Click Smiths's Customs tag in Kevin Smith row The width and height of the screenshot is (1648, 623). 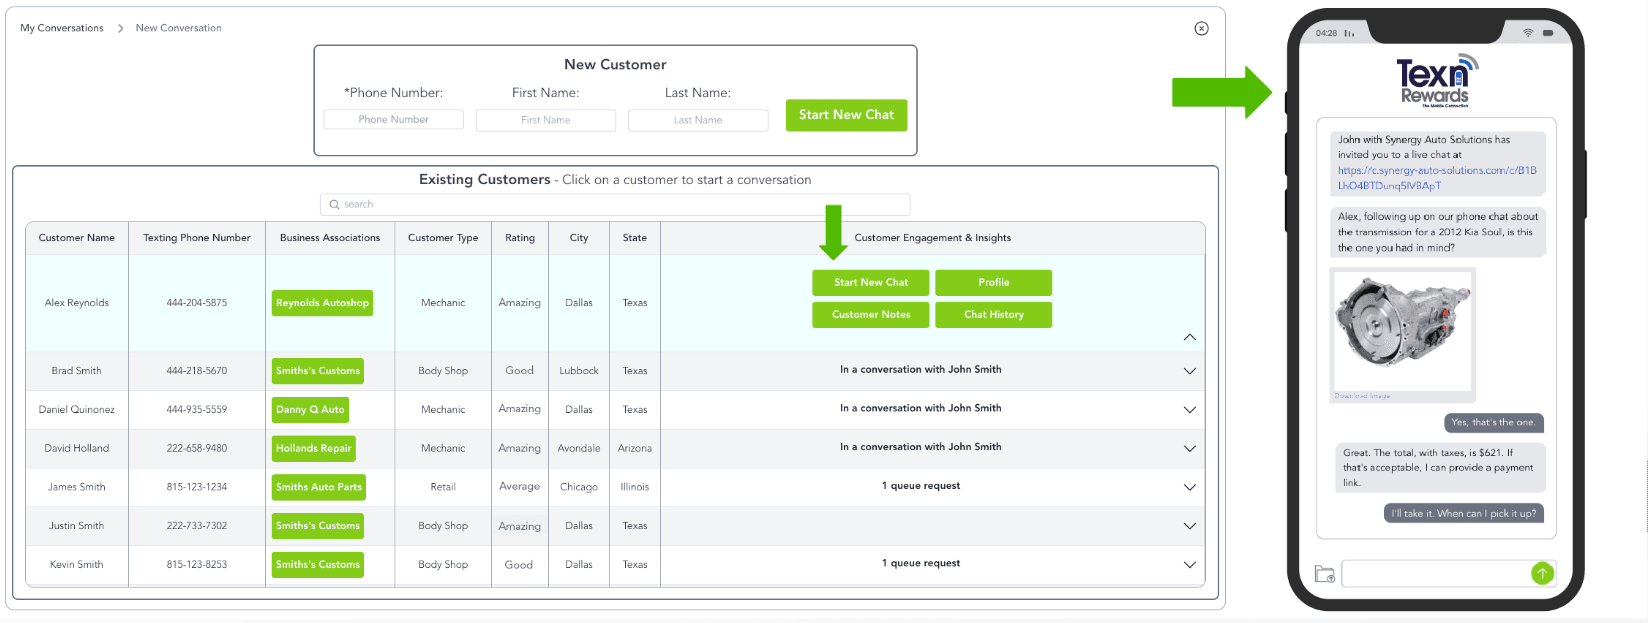pos(318,565)
